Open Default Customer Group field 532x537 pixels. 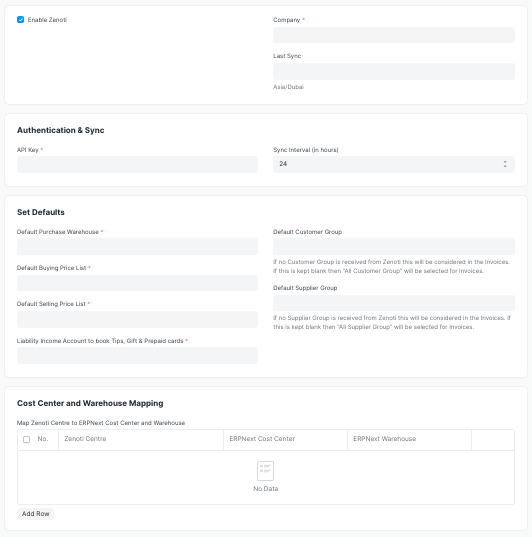coord(394,247)
